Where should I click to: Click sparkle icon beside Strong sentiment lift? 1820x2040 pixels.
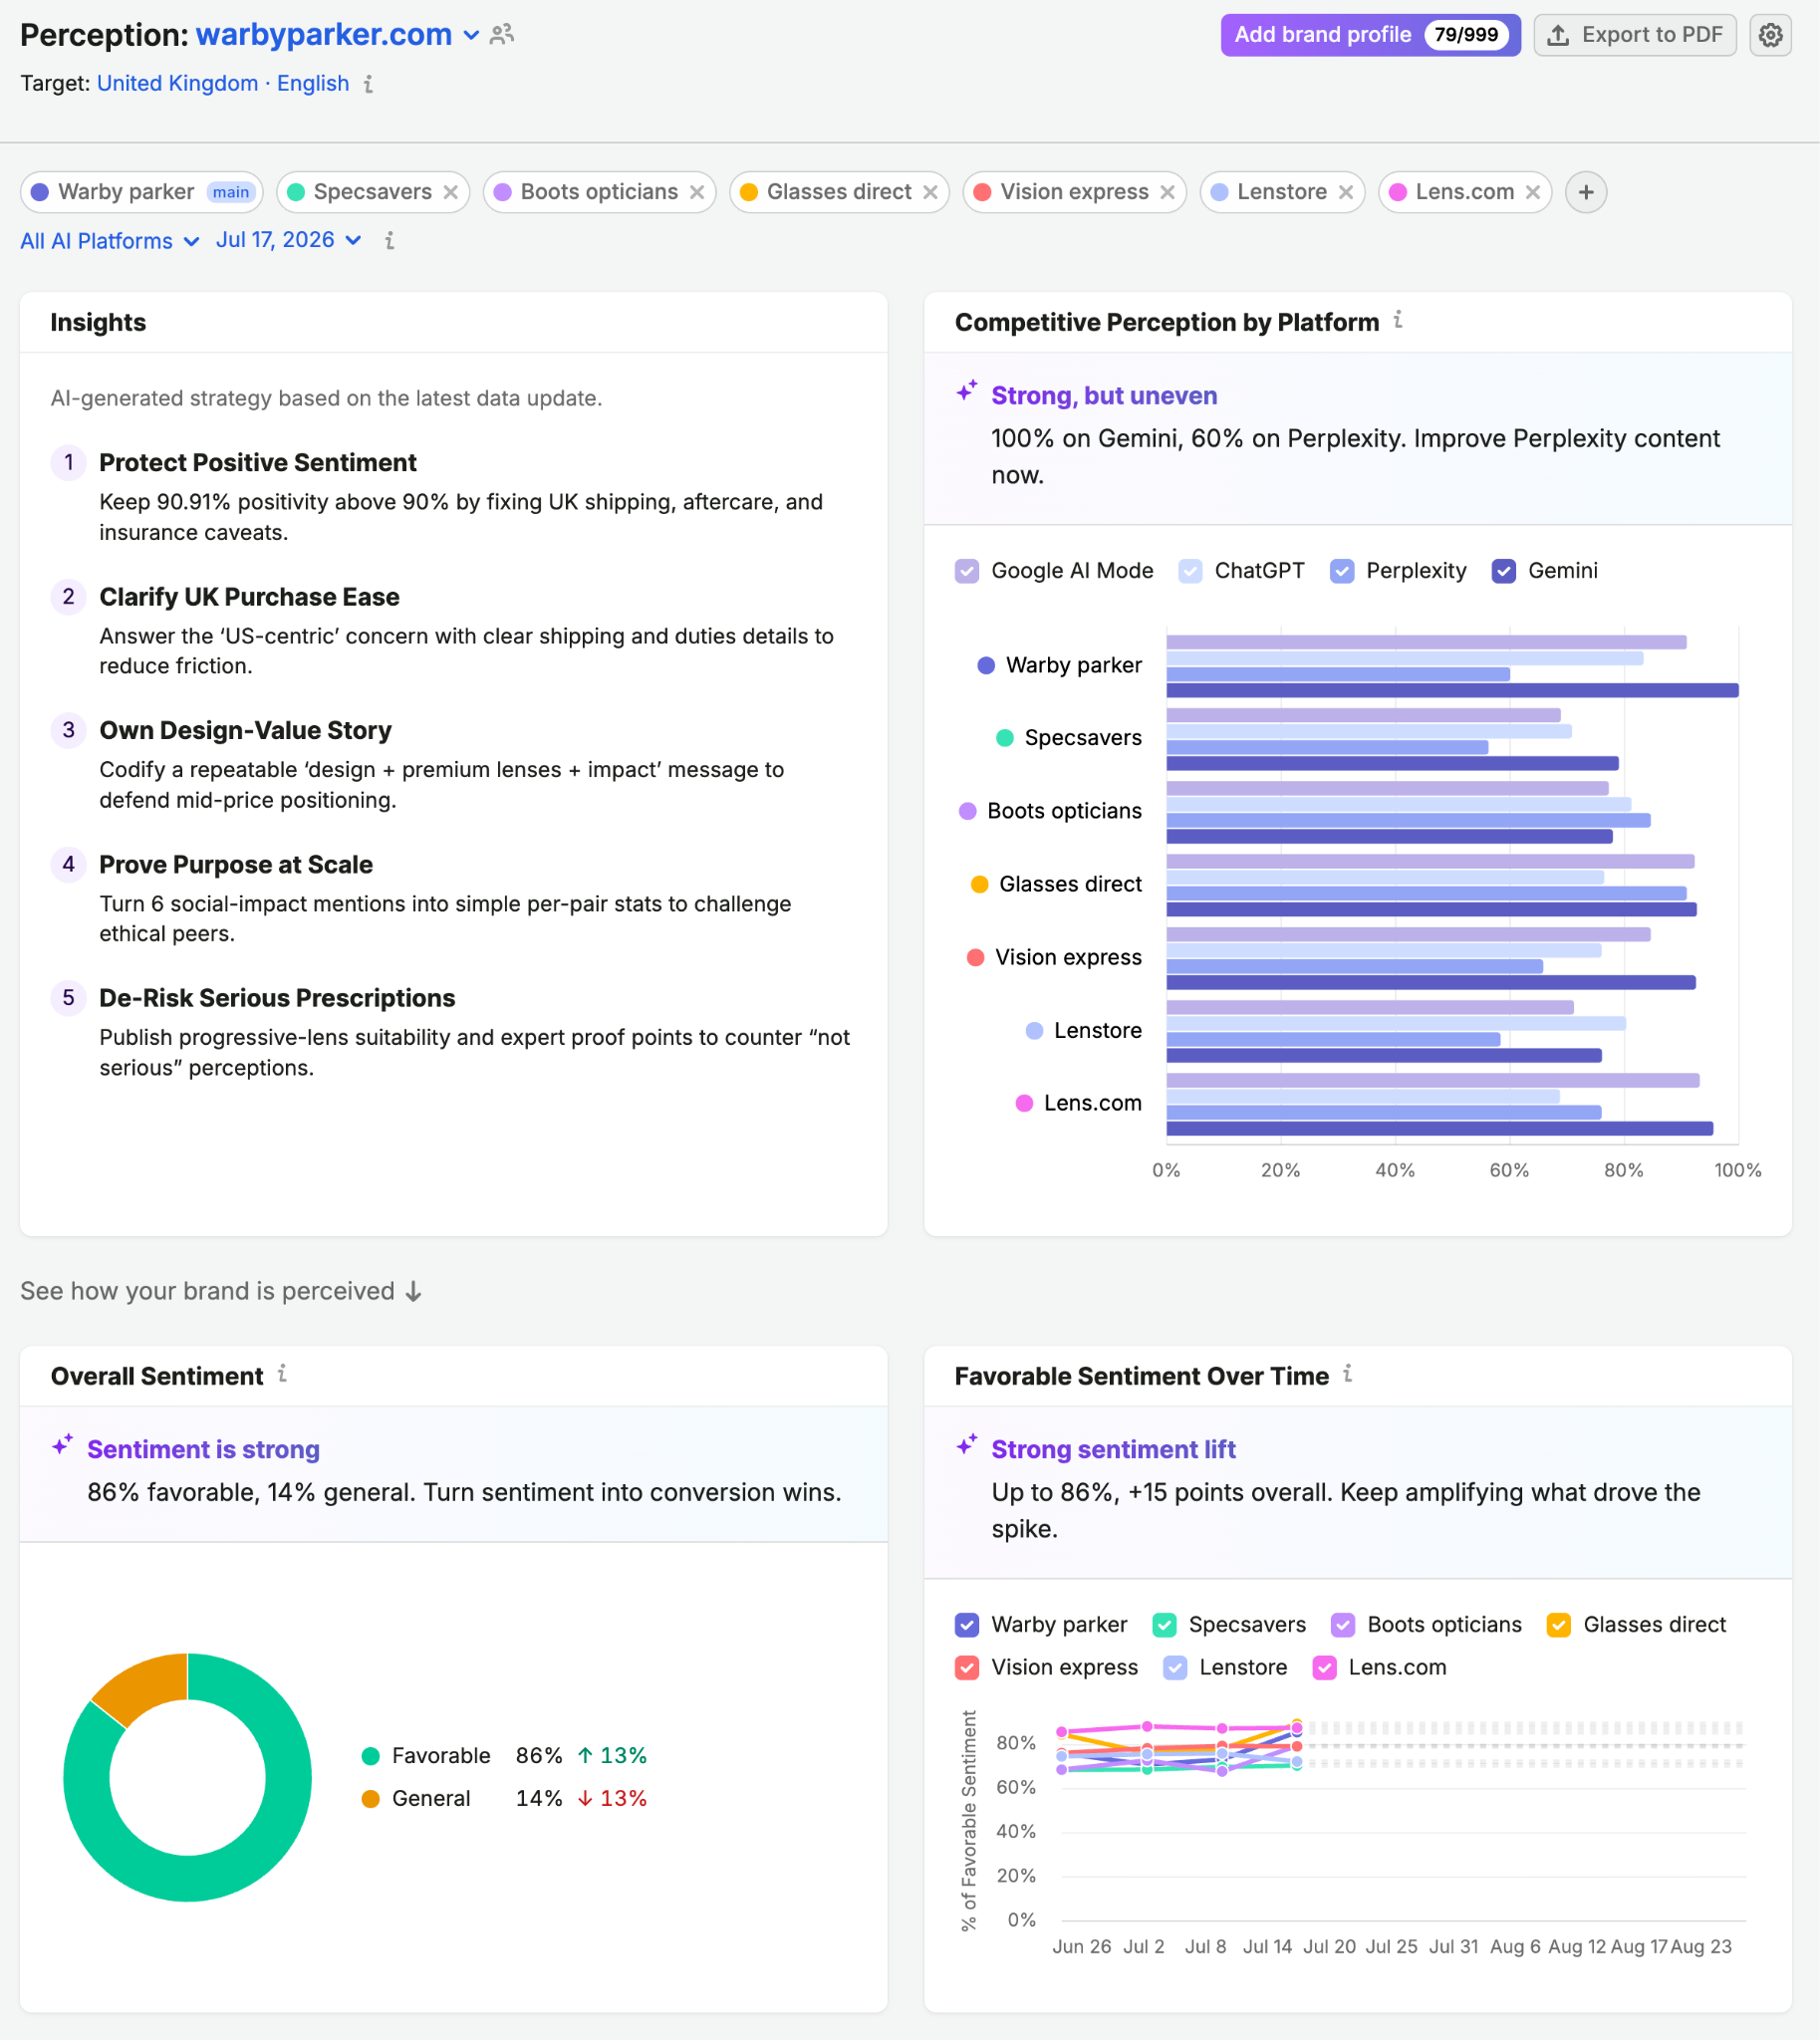point(966,1446)
